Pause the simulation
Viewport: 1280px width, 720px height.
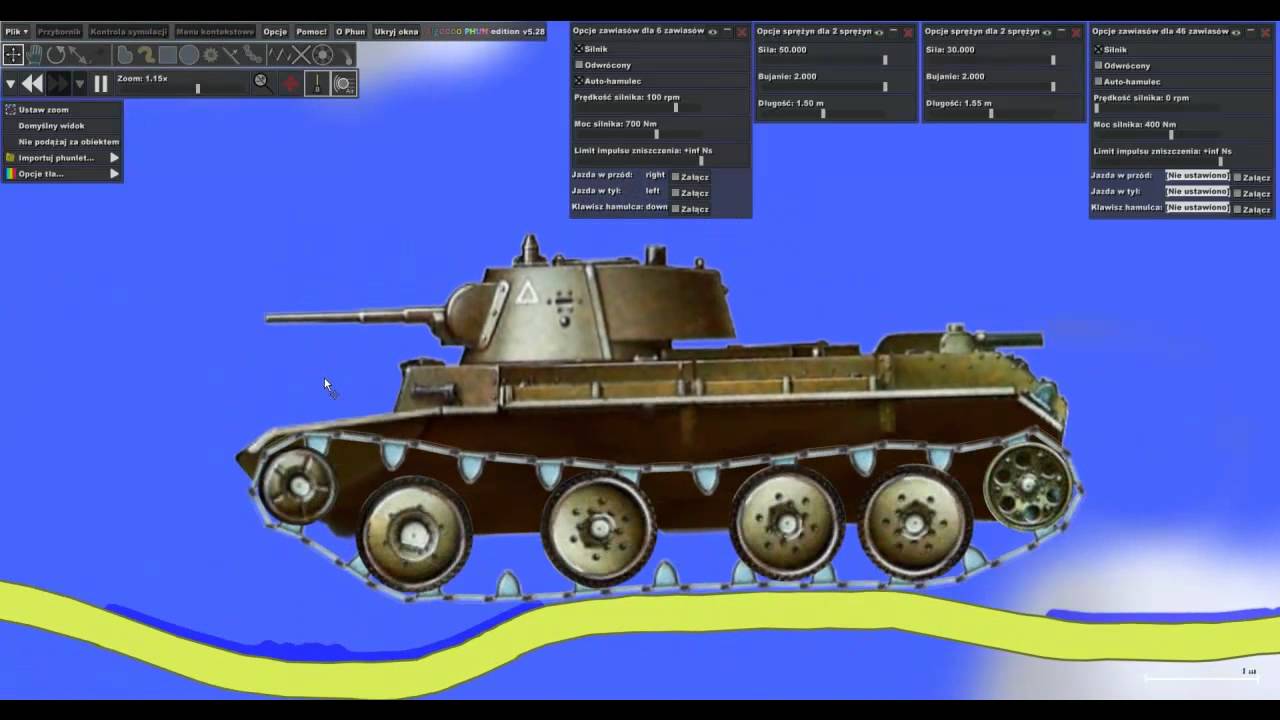coord(101,84)
